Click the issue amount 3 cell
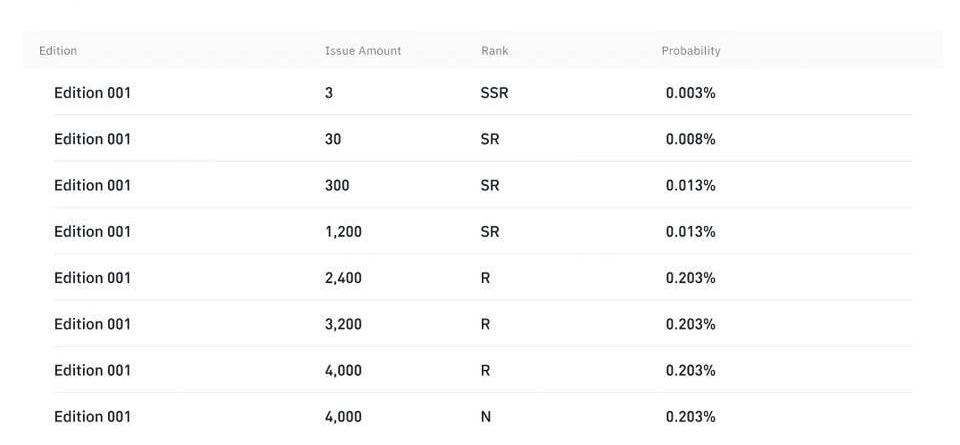Viewport: 960px width, 445px height. 329,93
